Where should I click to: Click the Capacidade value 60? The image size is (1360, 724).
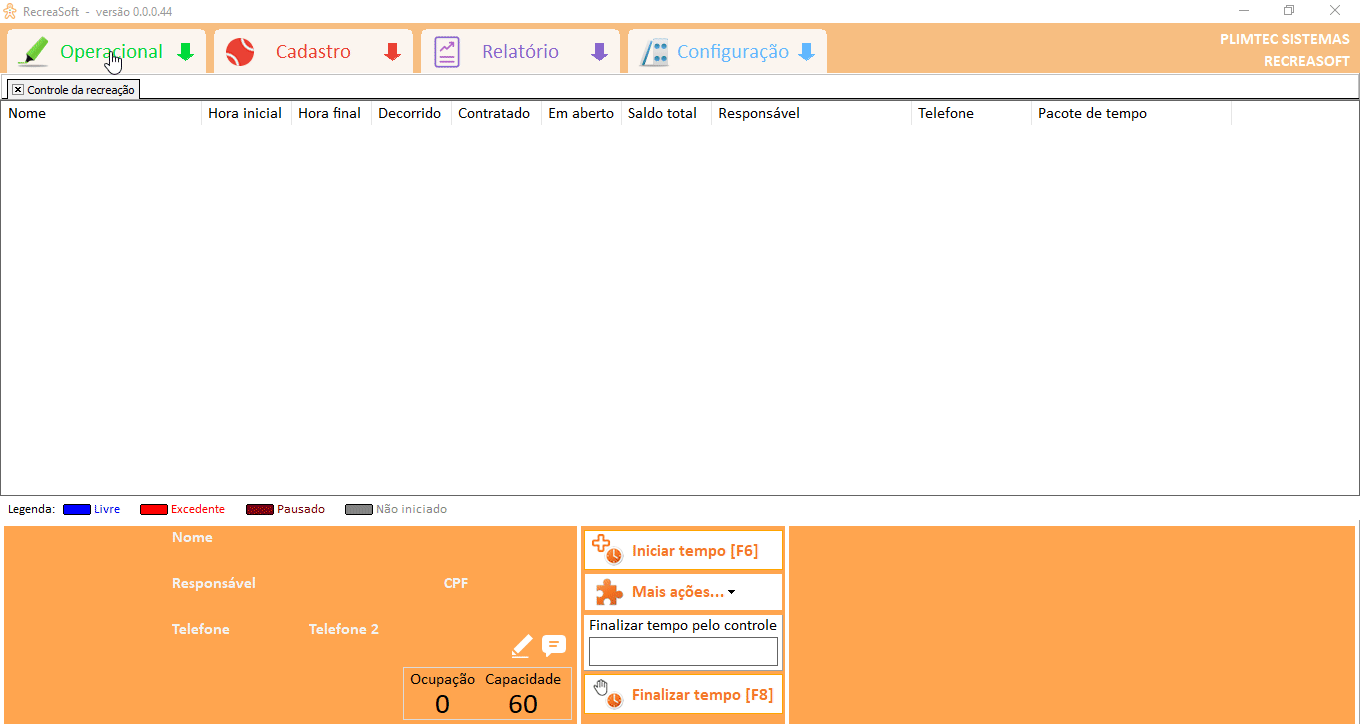(x=523, y=704)
